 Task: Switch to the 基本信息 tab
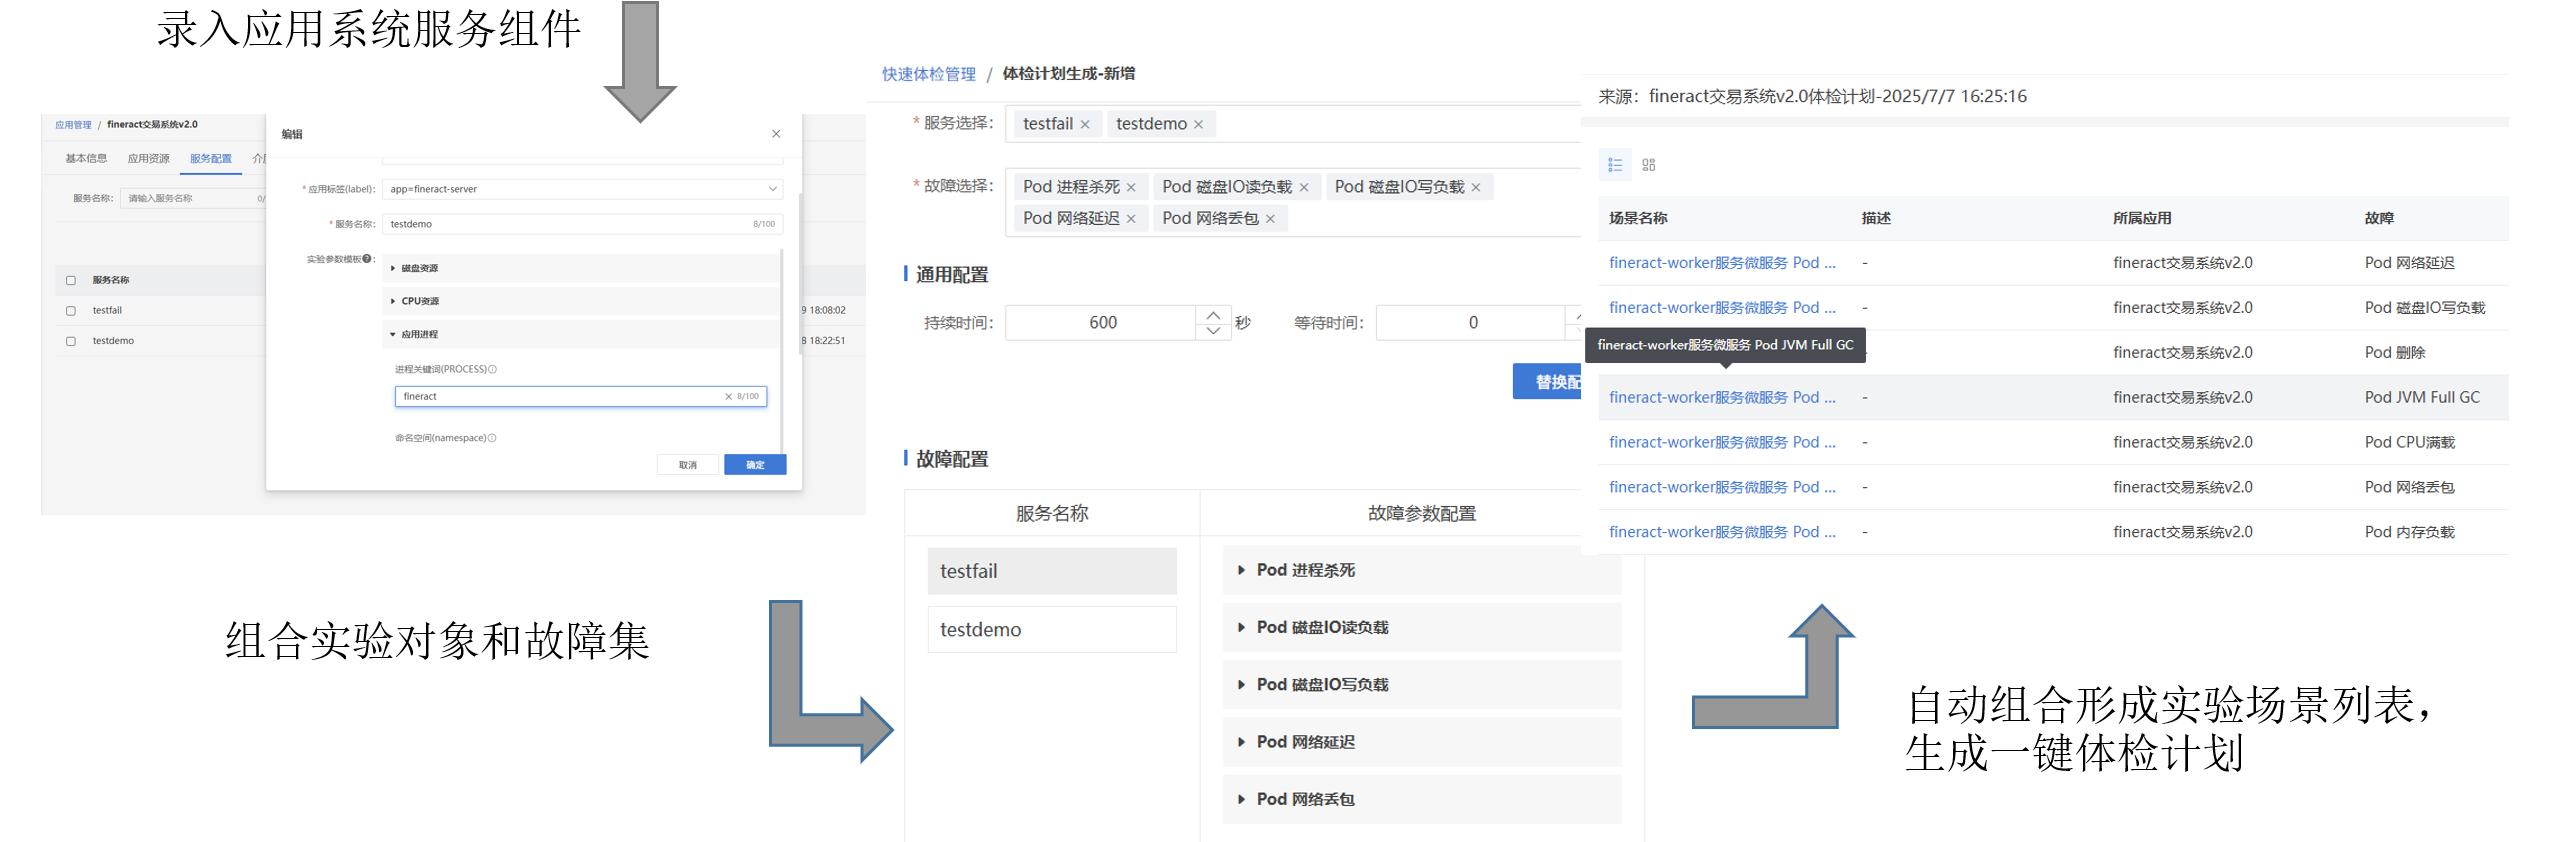[x=86, y=158]
